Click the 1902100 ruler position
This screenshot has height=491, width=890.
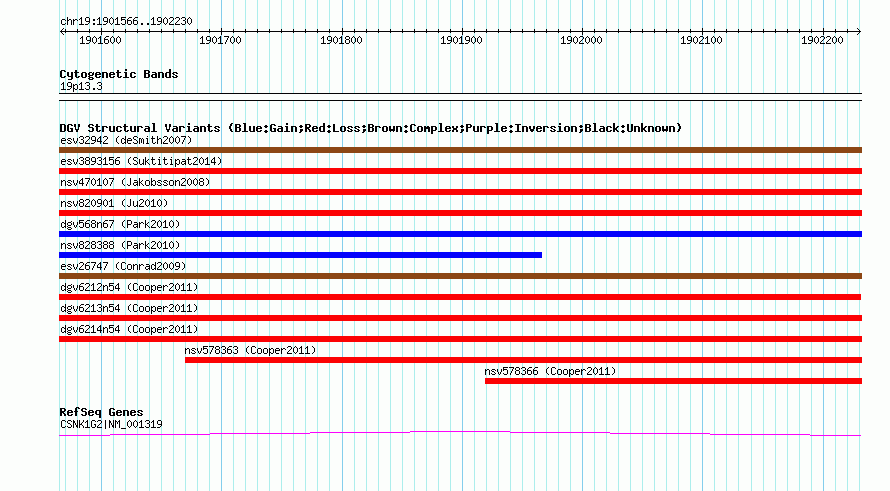702,40
